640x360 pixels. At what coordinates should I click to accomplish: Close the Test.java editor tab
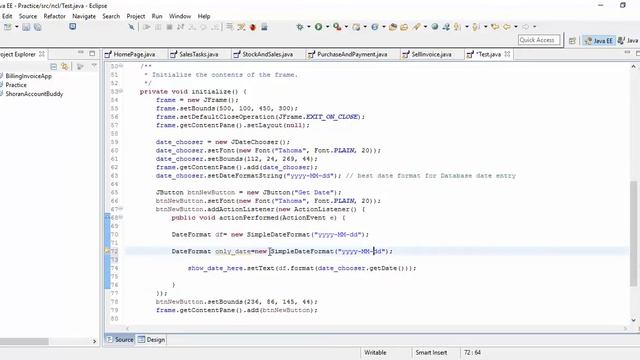coord(507,54)
